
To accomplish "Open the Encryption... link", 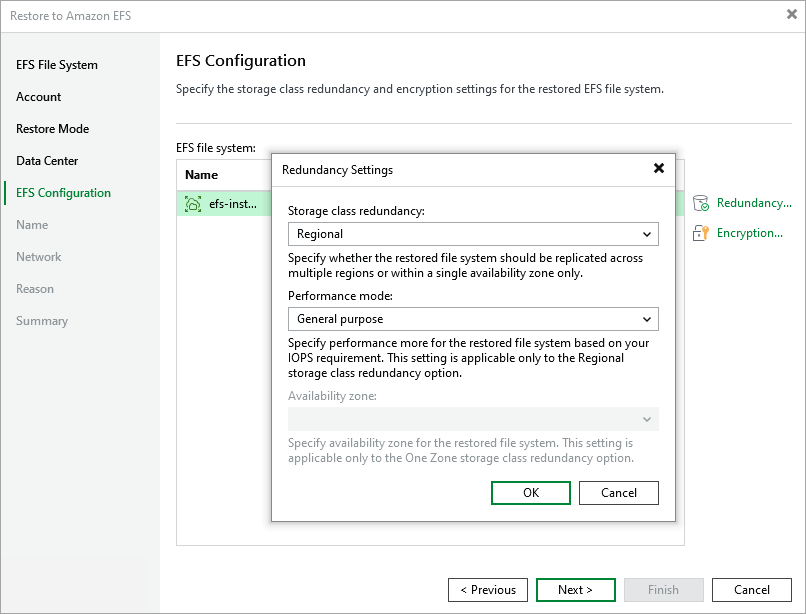I will pos(749,233).
